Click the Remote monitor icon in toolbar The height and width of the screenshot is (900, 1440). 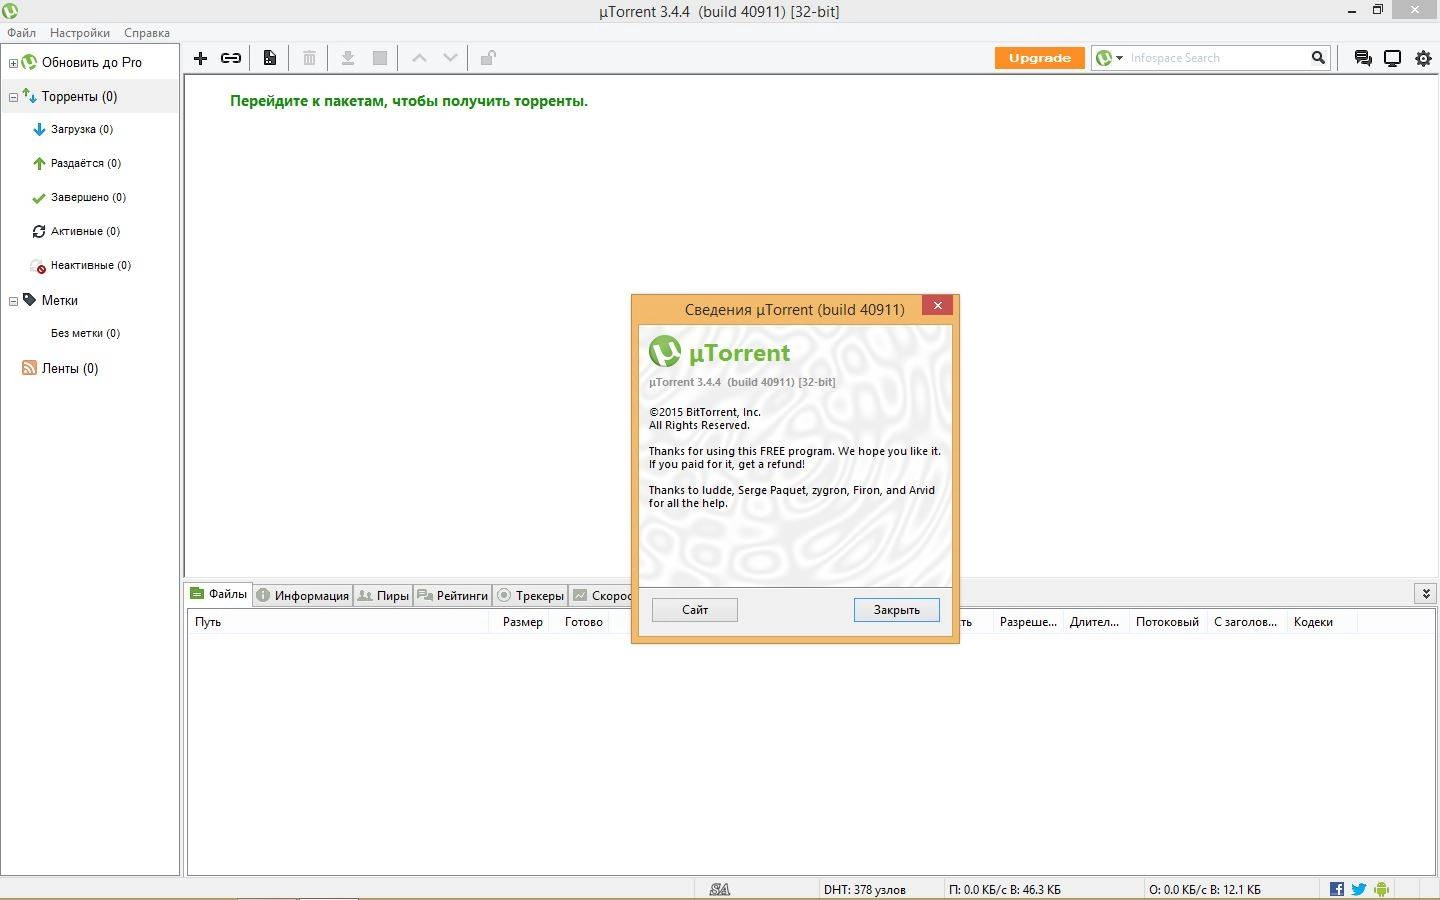1392,58
